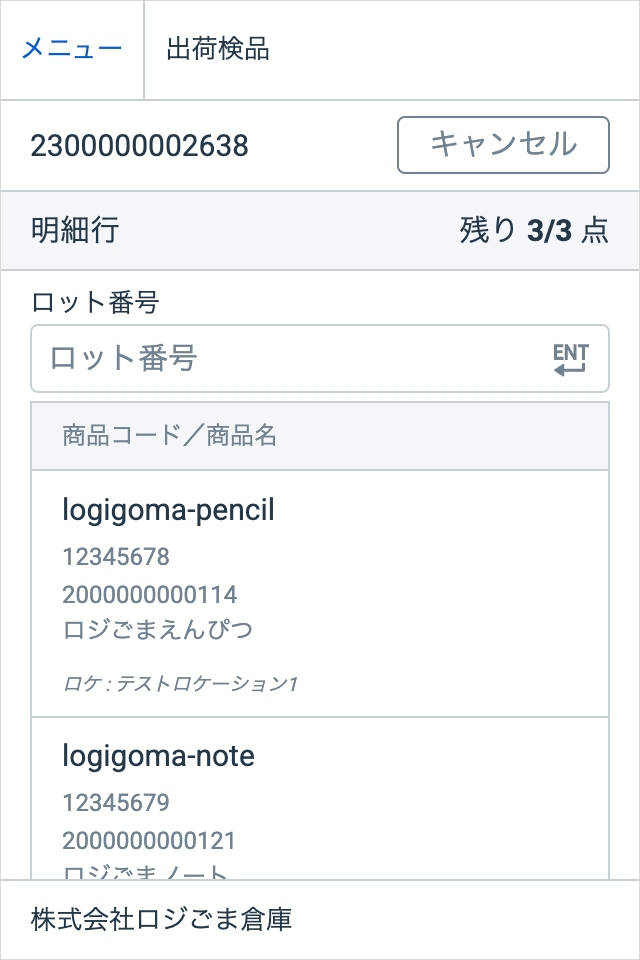Screen dimensions: 640x960
Task: Click the ENT enter icon
Action: coord(570,358)
